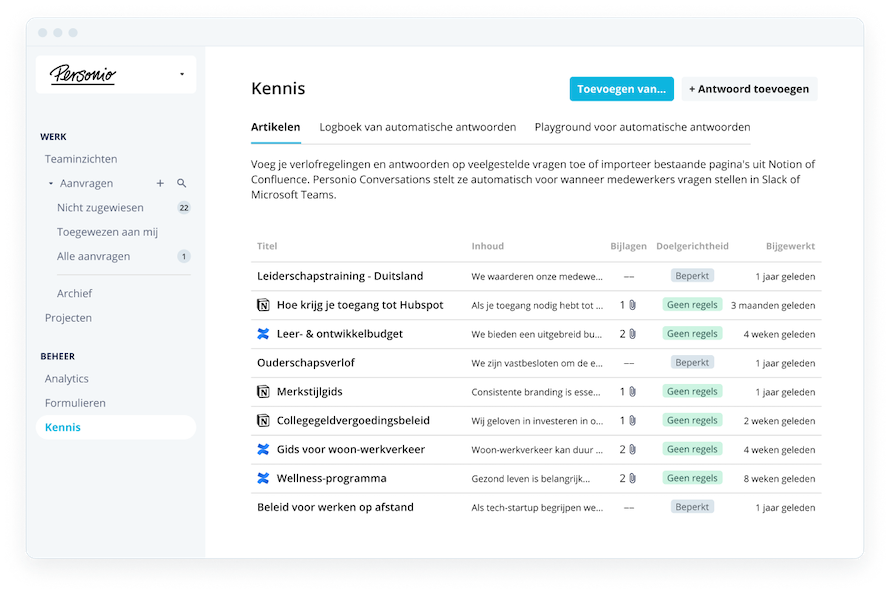Go to Projecten in sidebar

tap(68, 318)
